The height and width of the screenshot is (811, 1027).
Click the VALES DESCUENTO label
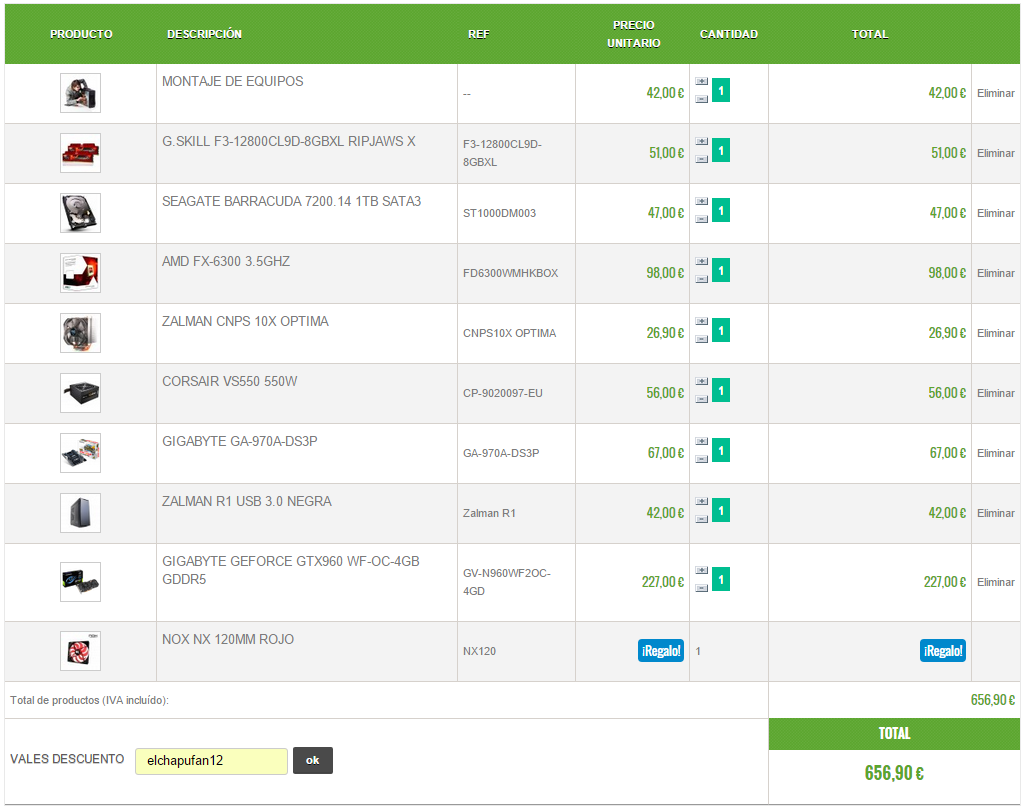point(67,759)
